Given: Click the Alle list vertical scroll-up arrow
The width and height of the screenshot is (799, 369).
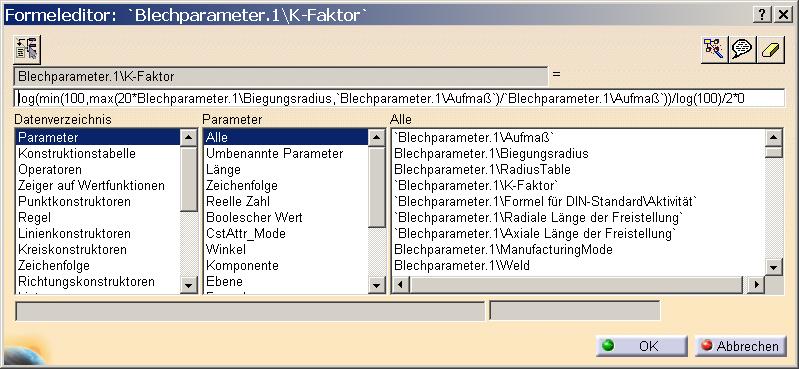Looking at the screenshot, I should [x=774, y=138].
